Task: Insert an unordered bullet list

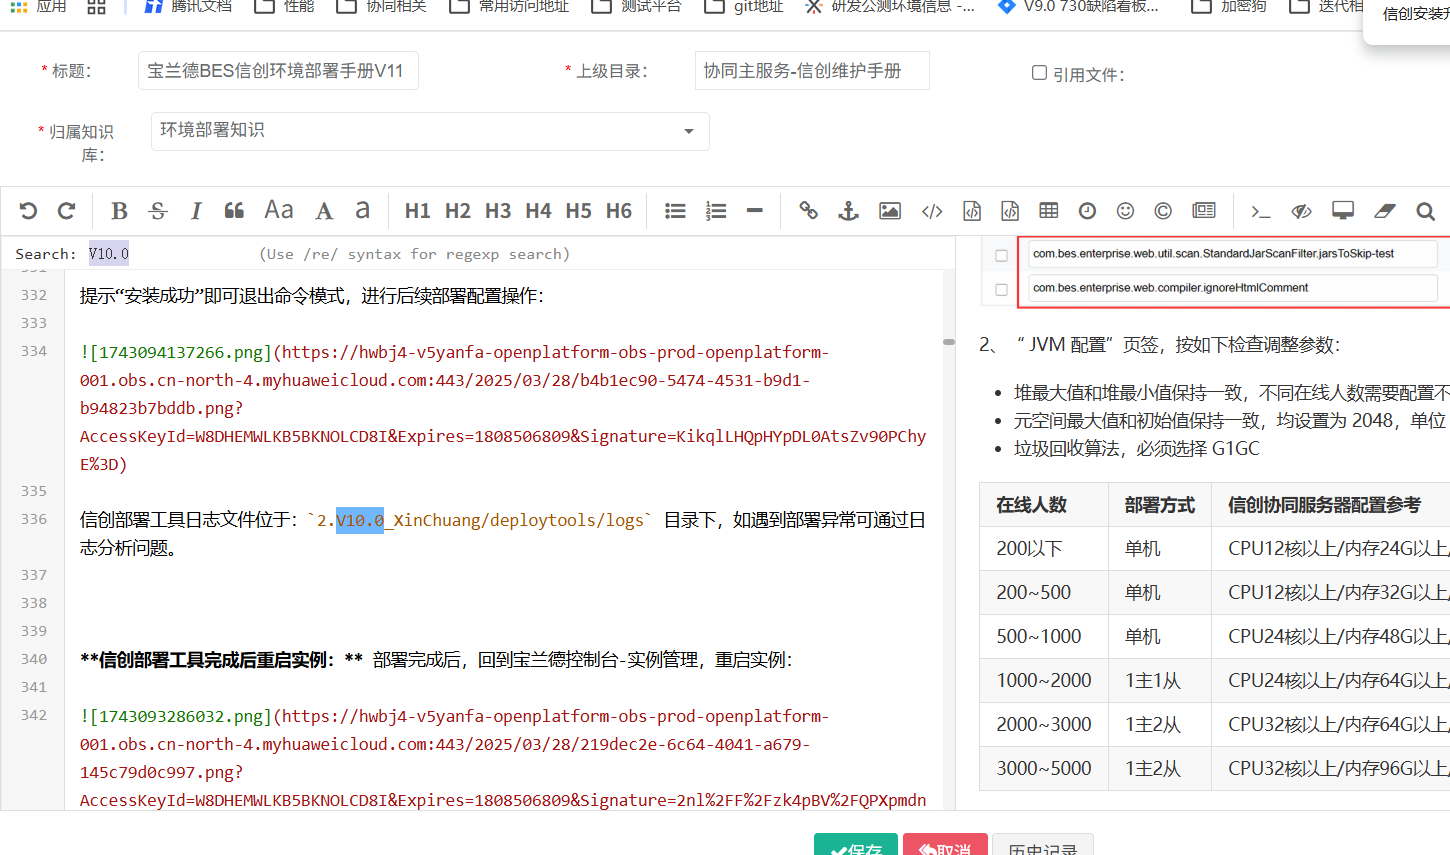Action: point(676,211)
